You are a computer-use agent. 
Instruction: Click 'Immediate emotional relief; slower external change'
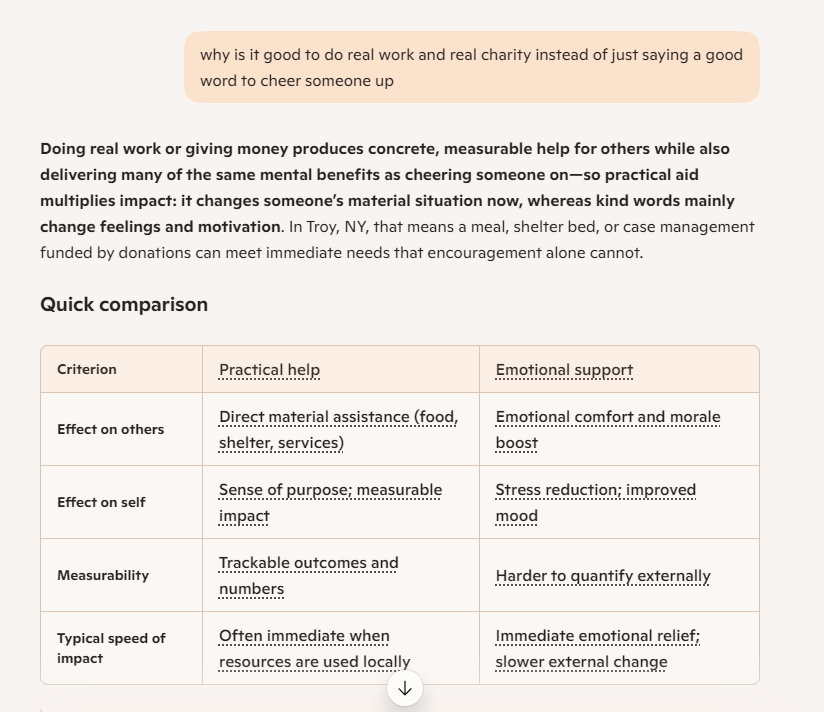[x=597, y=649]
